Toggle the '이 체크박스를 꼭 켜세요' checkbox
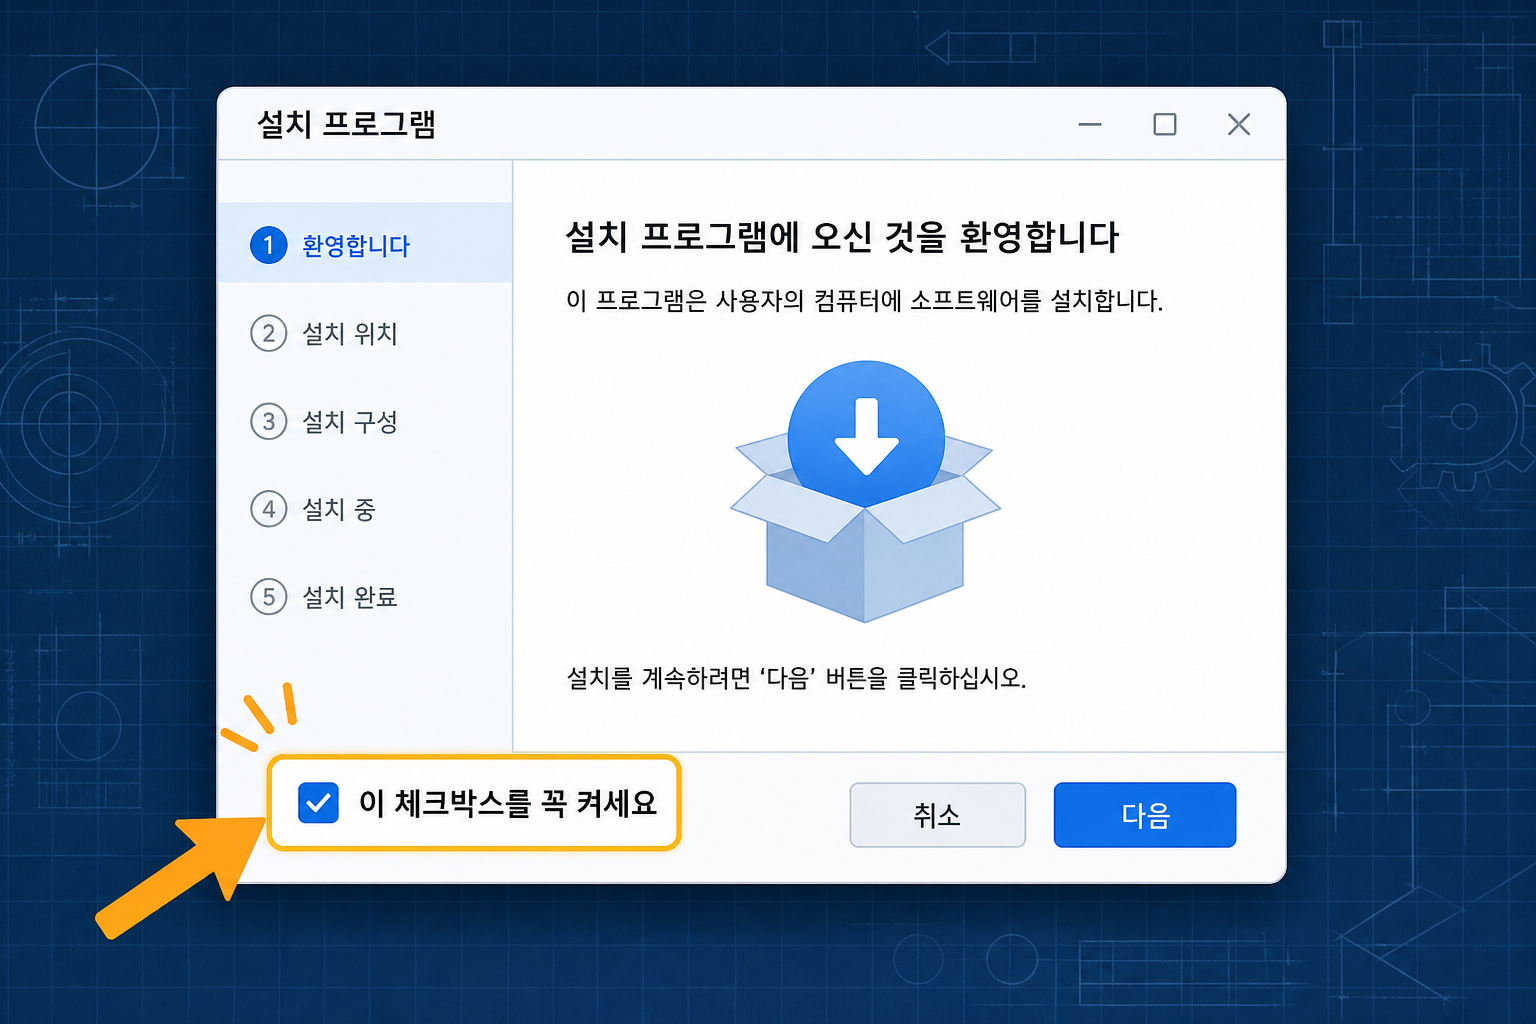1536x1024 pixels. [x=318, y=803]
